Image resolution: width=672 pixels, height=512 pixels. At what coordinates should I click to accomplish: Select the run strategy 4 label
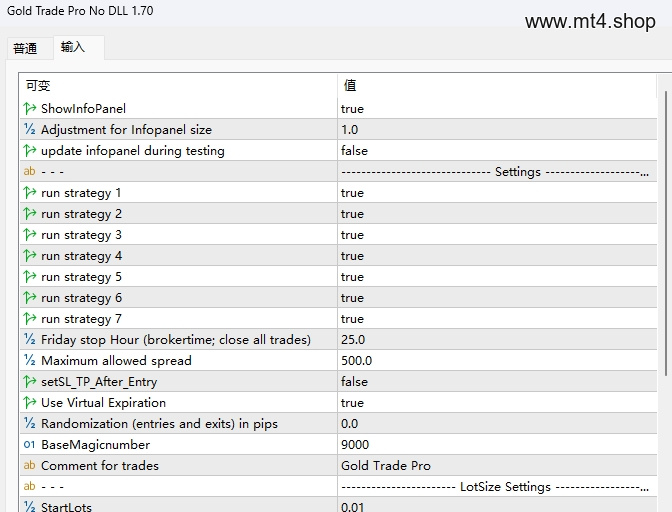pos(81,256)
